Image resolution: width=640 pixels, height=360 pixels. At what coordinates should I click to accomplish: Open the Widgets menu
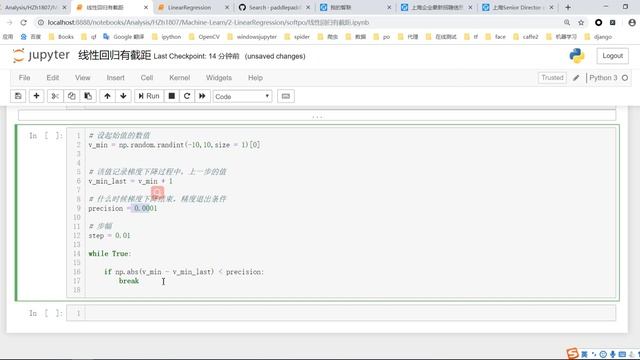(219, 78)
